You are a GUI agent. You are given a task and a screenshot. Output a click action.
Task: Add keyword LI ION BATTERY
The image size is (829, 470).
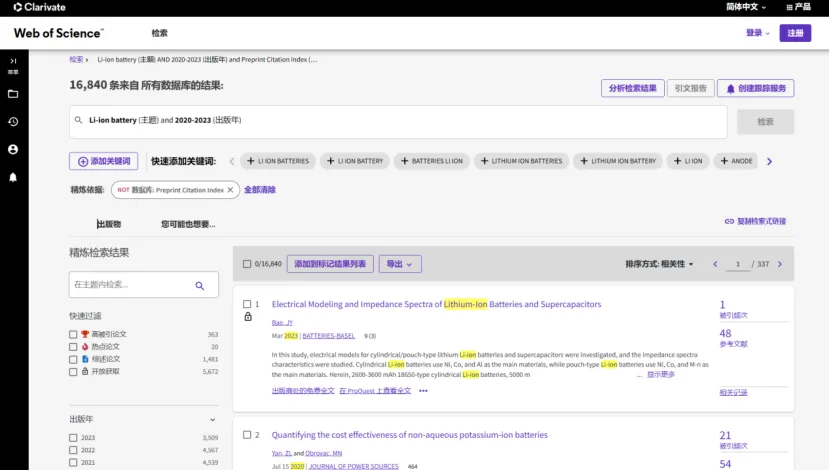pyautogui.click(x=355, y=161)
